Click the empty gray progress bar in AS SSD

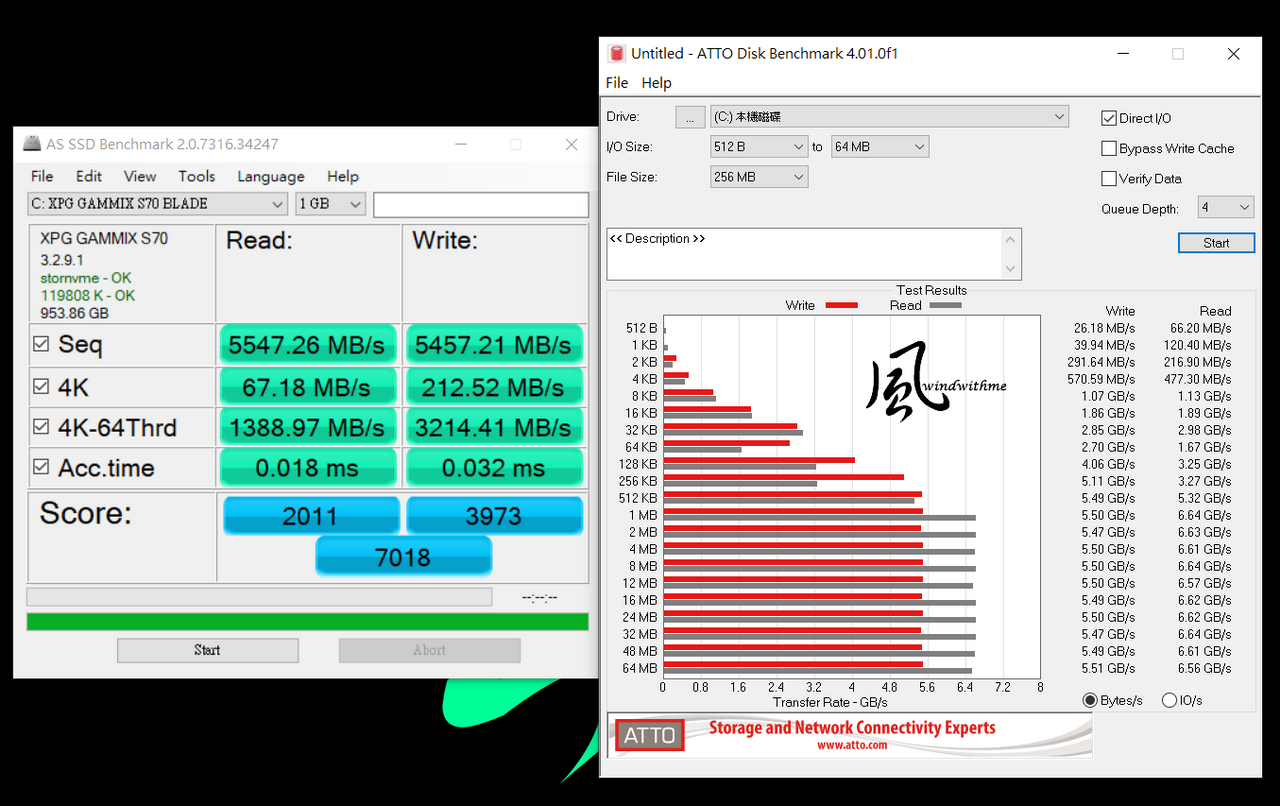point(259,597)
